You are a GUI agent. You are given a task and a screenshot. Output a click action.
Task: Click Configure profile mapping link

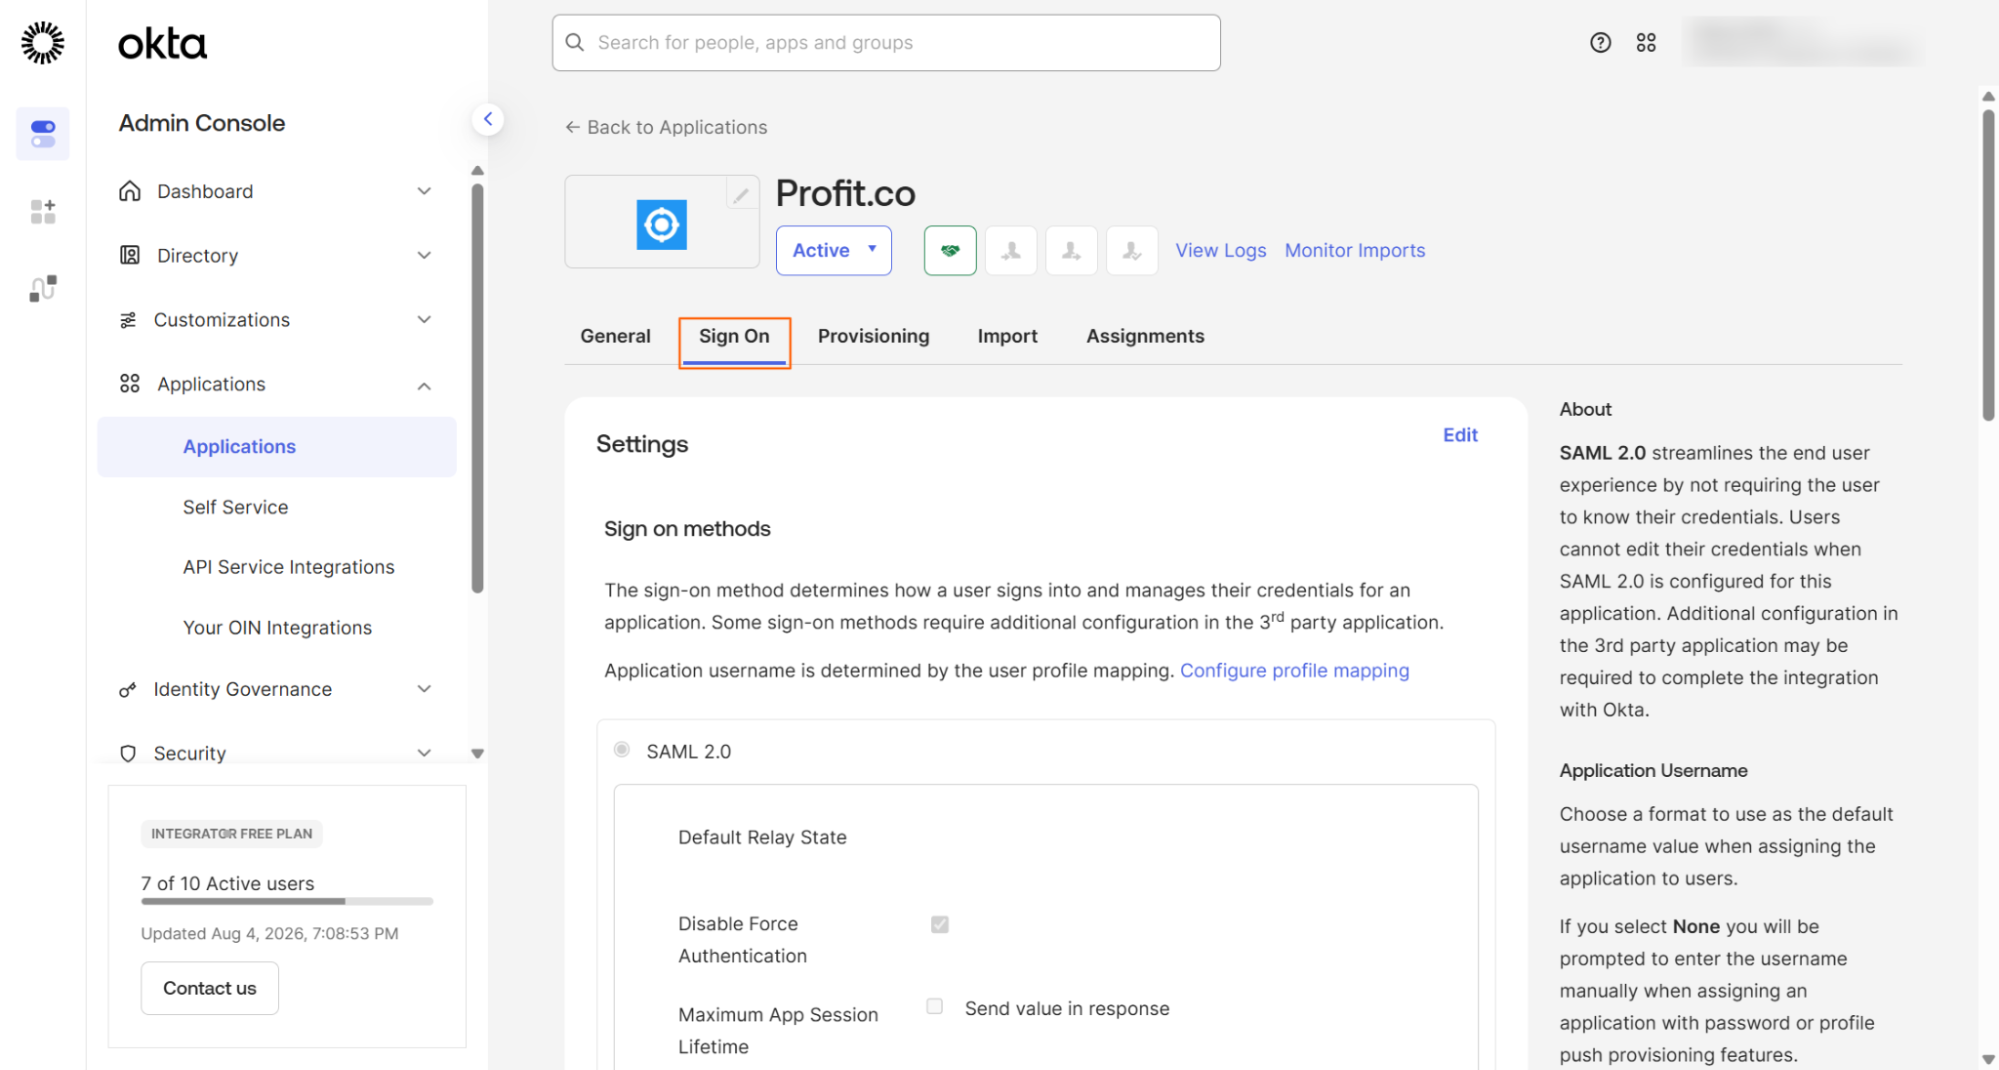(1294, 670)
